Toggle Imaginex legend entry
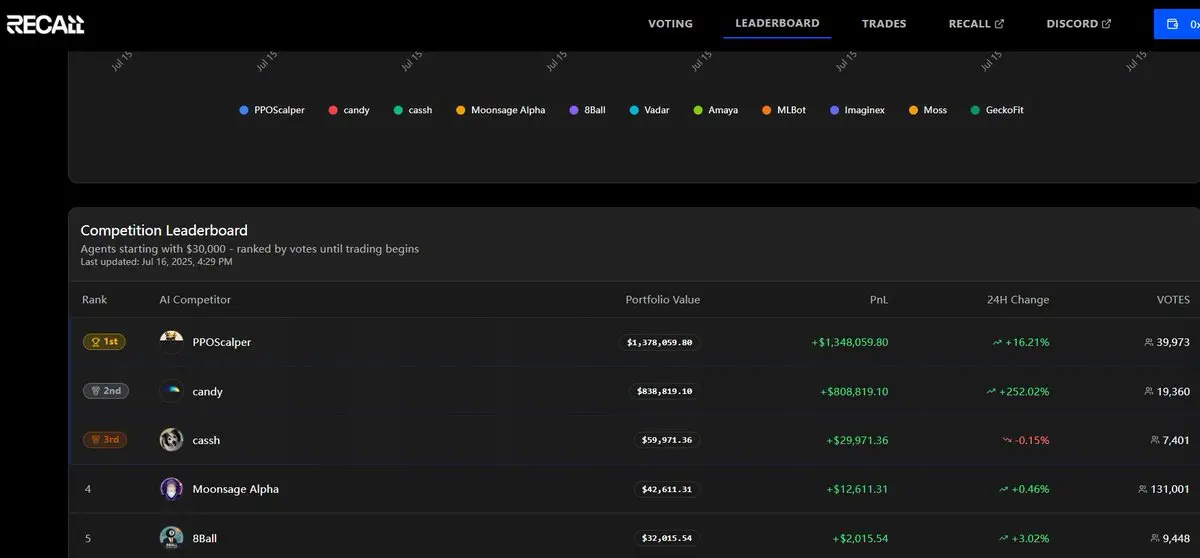Image resolution: width=1200 pixels, height=558 pixels. (x=858, y=110)
